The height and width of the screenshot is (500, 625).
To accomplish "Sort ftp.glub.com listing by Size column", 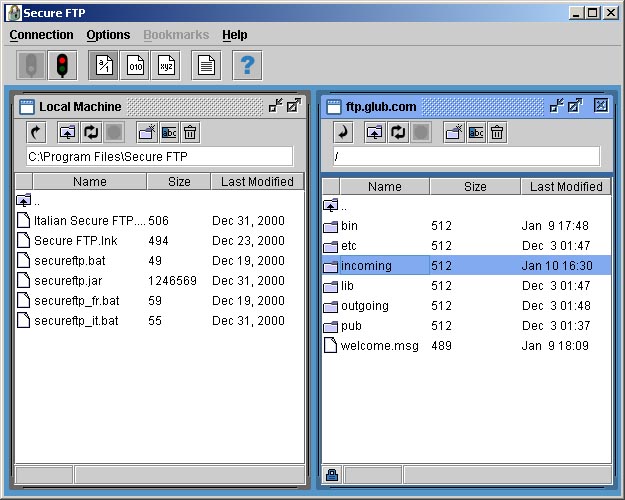I will (475, 187).
